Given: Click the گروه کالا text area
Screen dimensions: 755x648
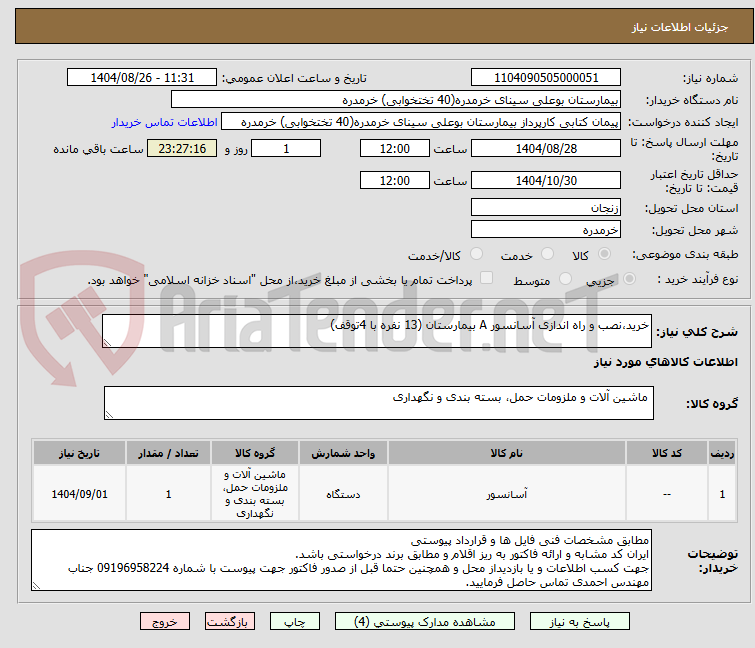Looking at the screenshot, I should click(x=378, y=403).
